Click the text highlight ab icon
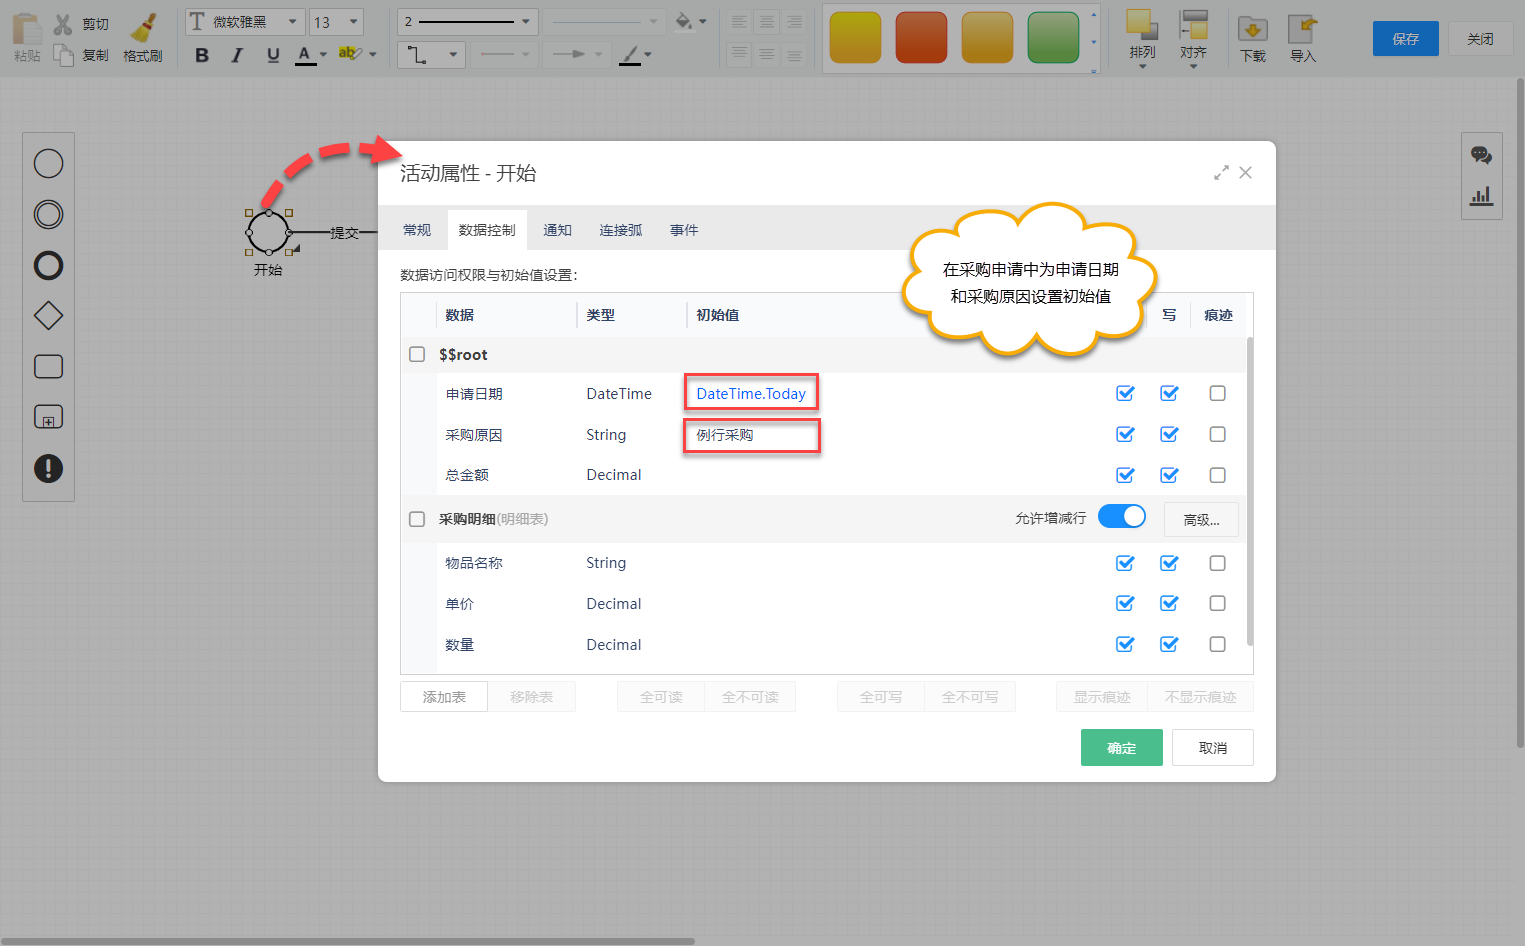This screenshot has width=1525, height=946. (x=349, y=53)
